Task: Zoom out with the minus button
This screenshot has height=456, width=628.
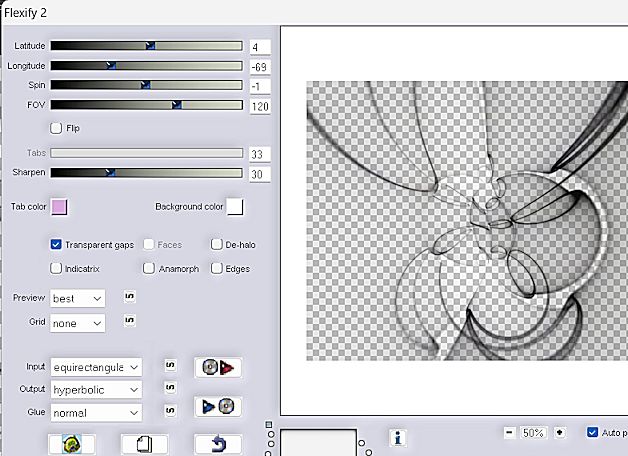Action: (509, 433)
